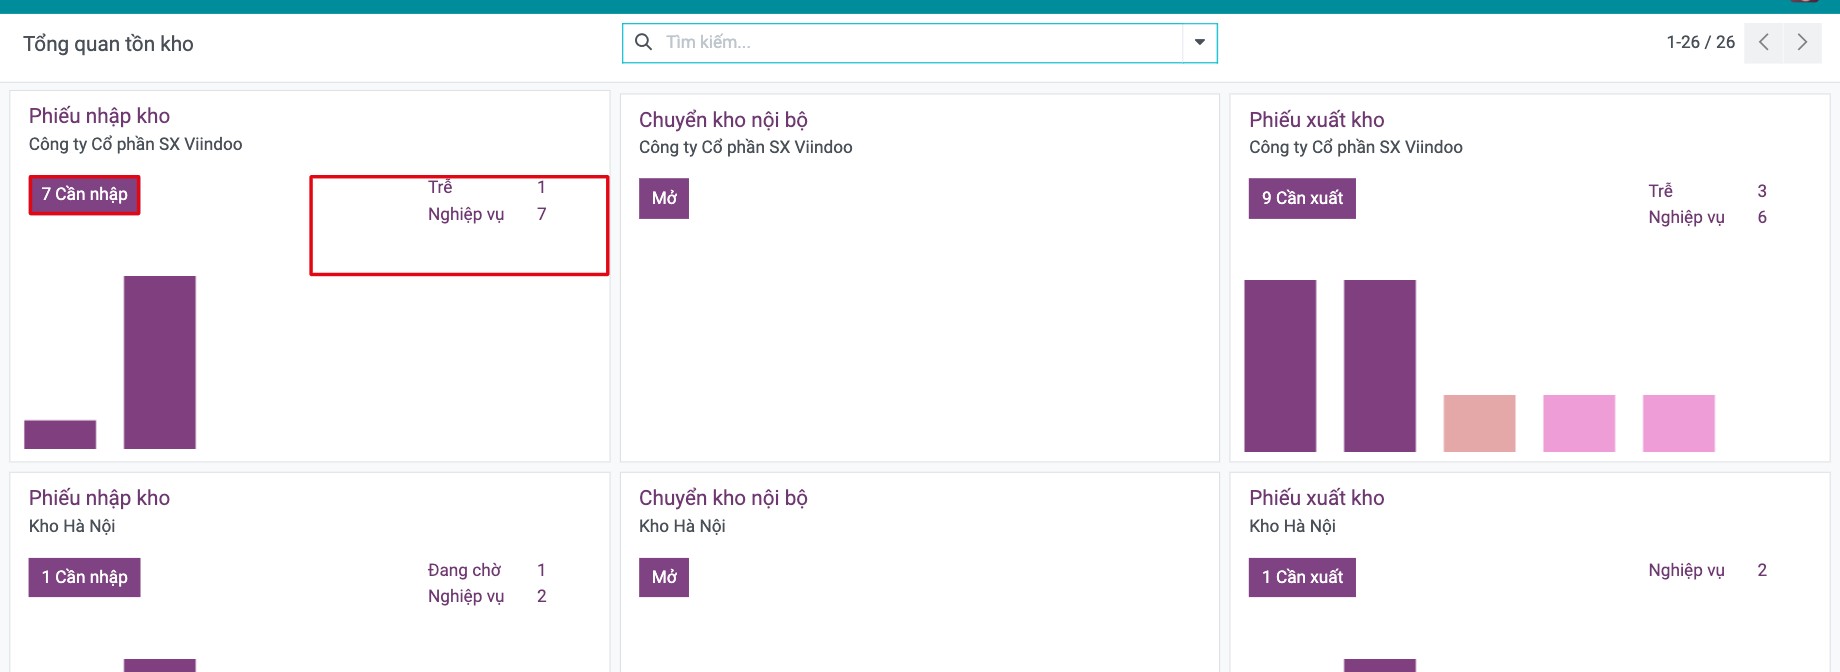Click the Trễ count 3 in Phiếu xuất kho card
The image size is (1840, 672).
tap(1762, 191)
